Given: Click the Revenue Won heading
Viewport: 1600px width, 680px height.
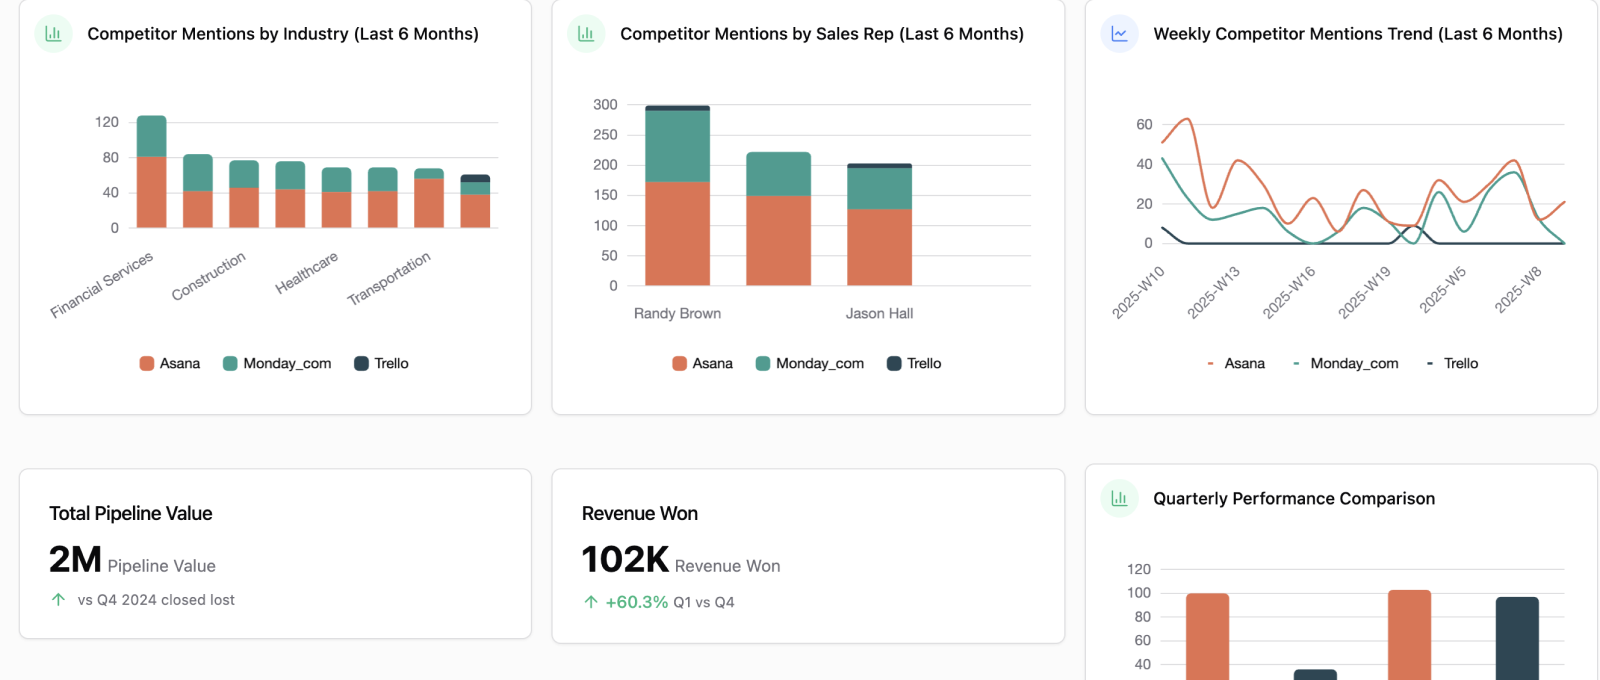Looking at the screenshot, I should (640, 513).
